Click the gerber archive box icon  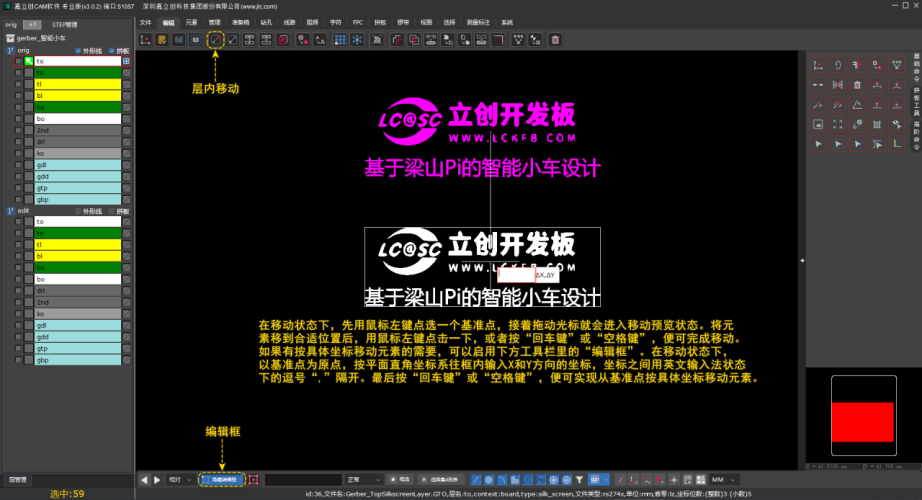[10, 38]
